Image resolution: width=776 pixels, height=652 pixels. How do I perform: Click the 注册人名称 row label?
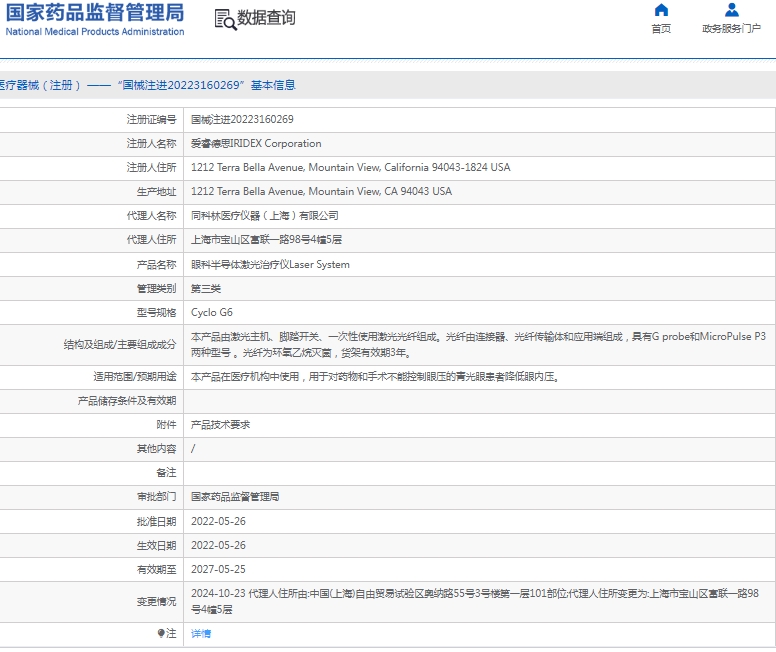click(x=151, y=144)
